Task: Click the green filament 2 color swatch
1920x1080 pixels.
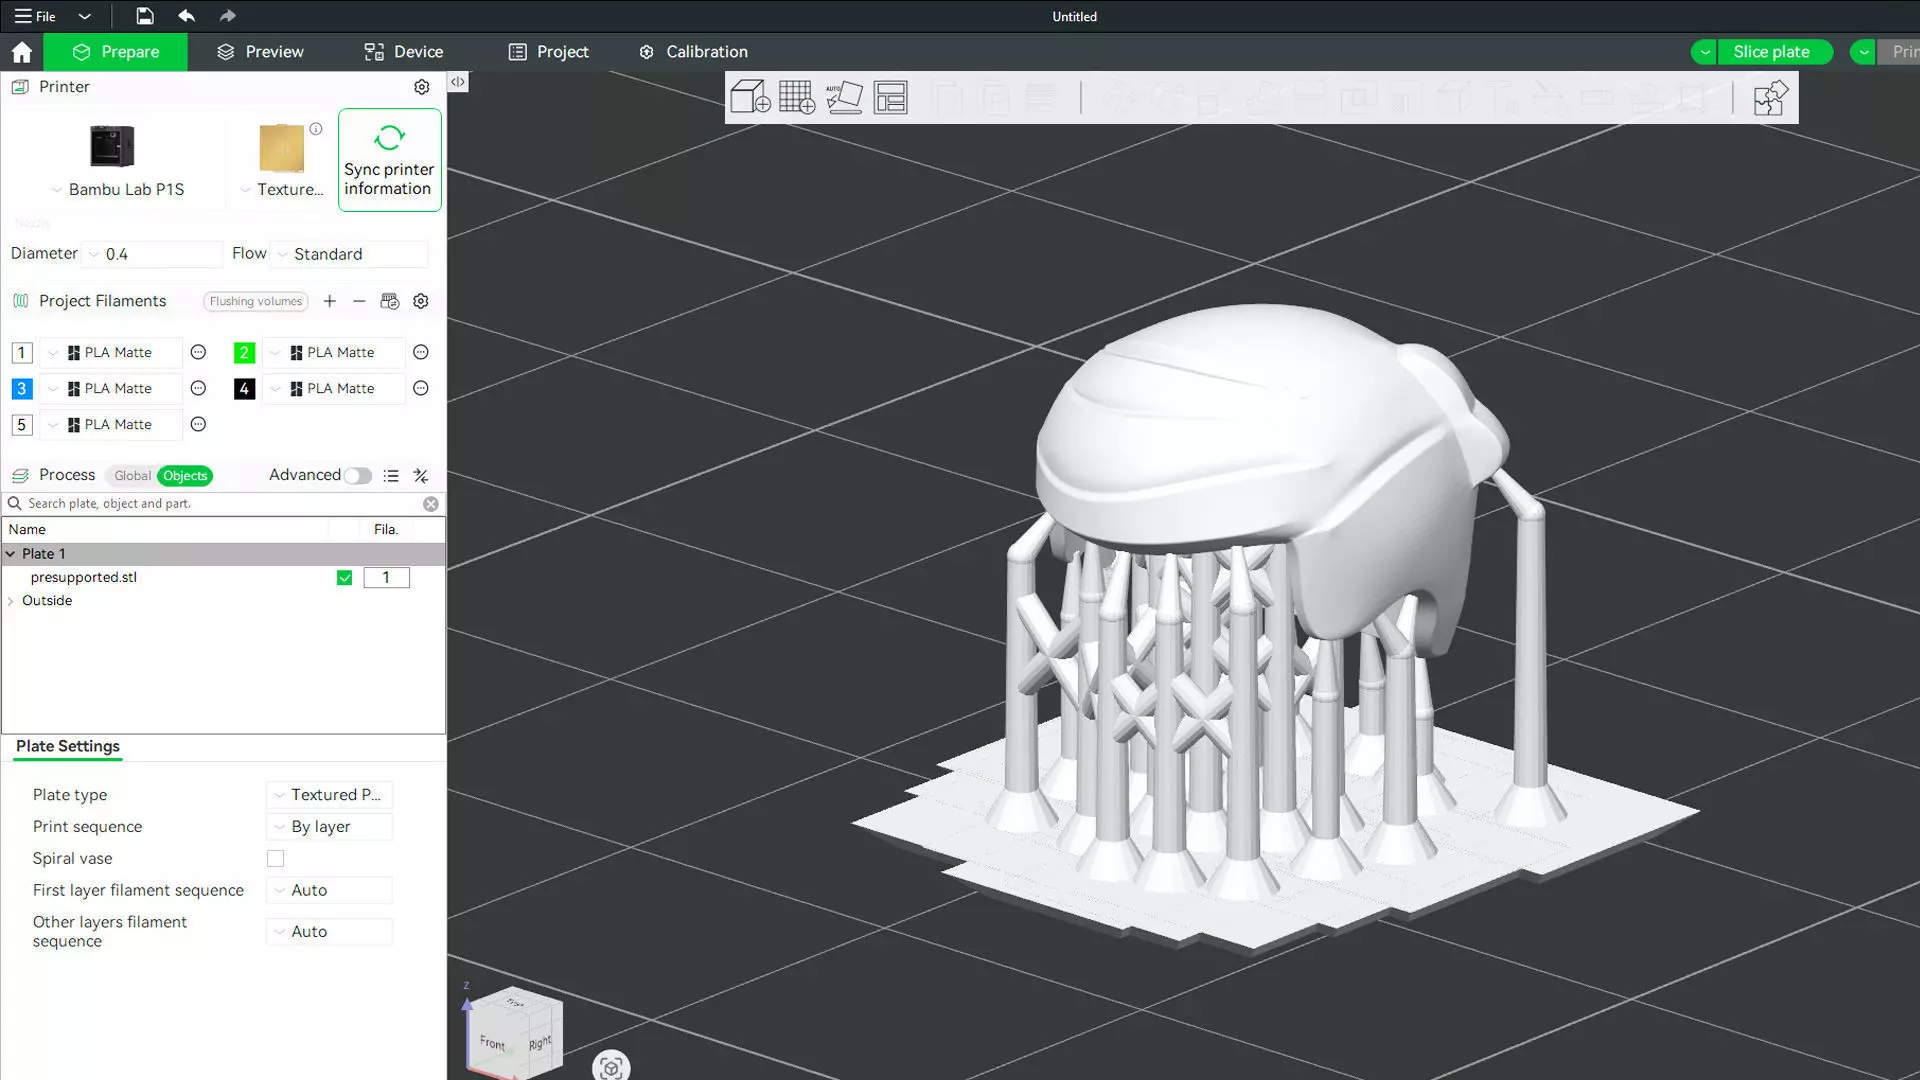Action: 244,353
